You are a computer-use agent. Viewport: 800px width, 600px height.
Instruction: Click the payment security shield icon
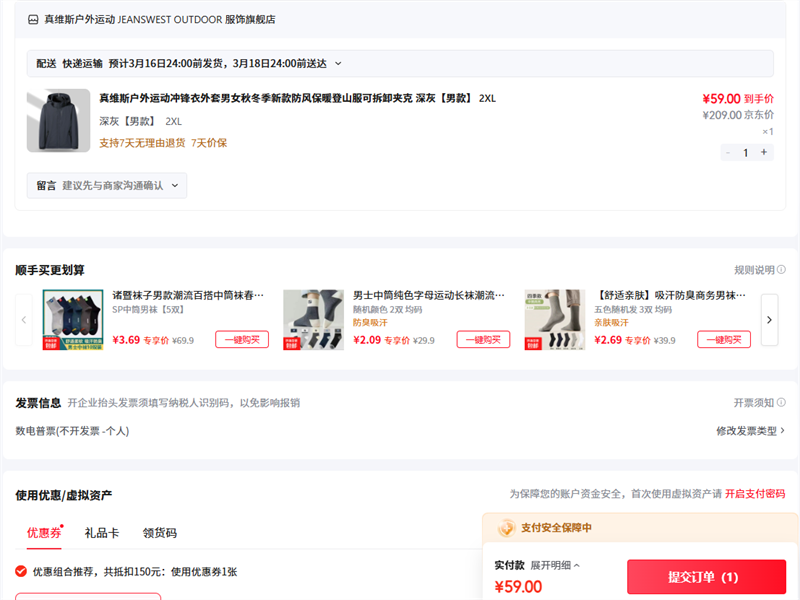(x=507, y=528)
